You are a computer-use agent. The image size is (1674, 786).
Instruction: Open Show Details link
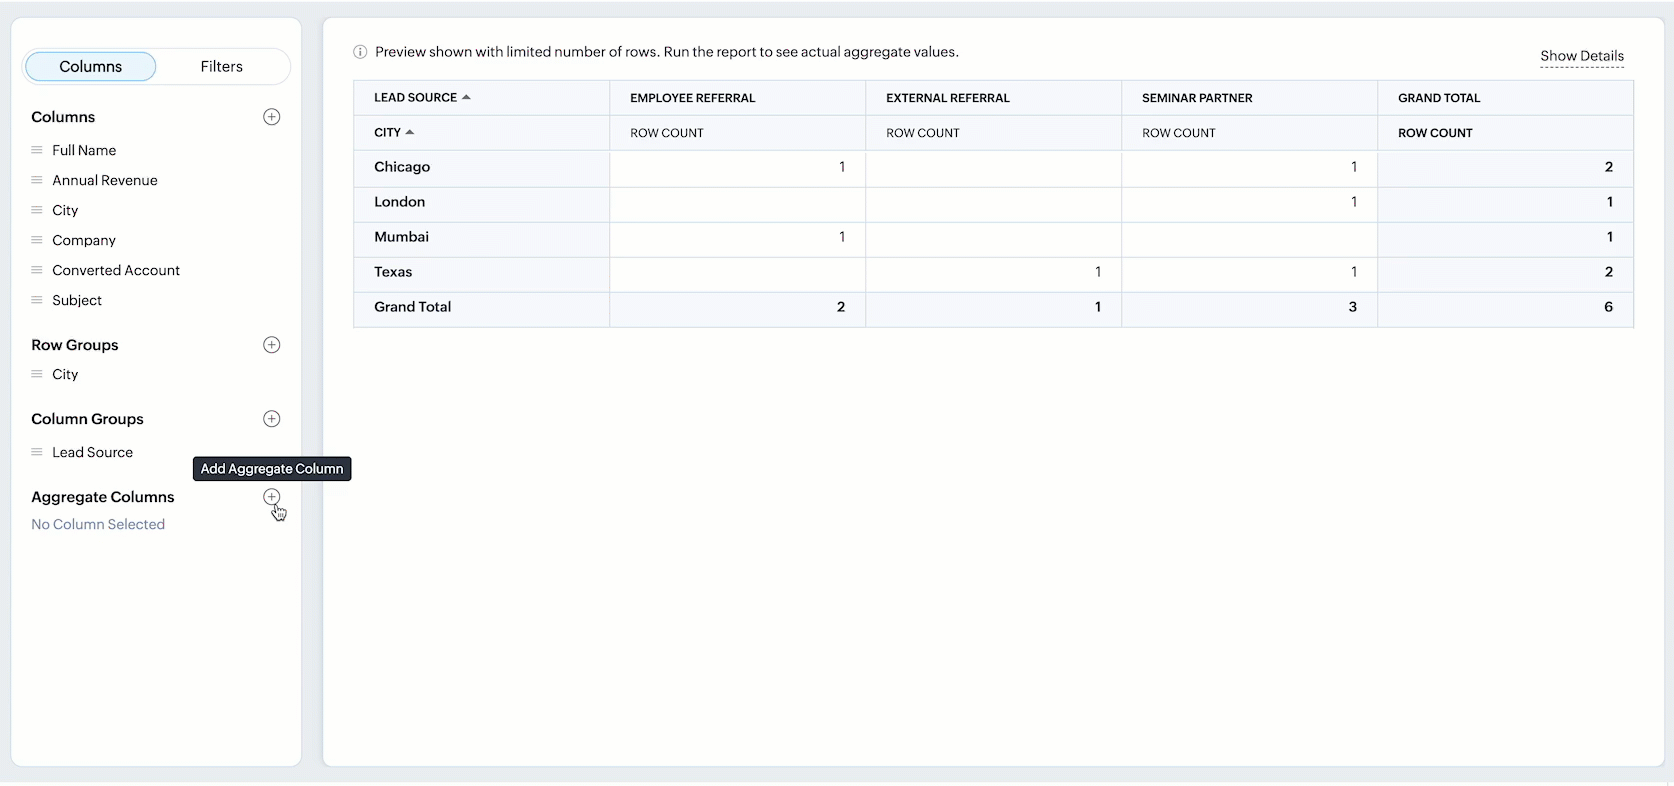[x=1581, y=56]
